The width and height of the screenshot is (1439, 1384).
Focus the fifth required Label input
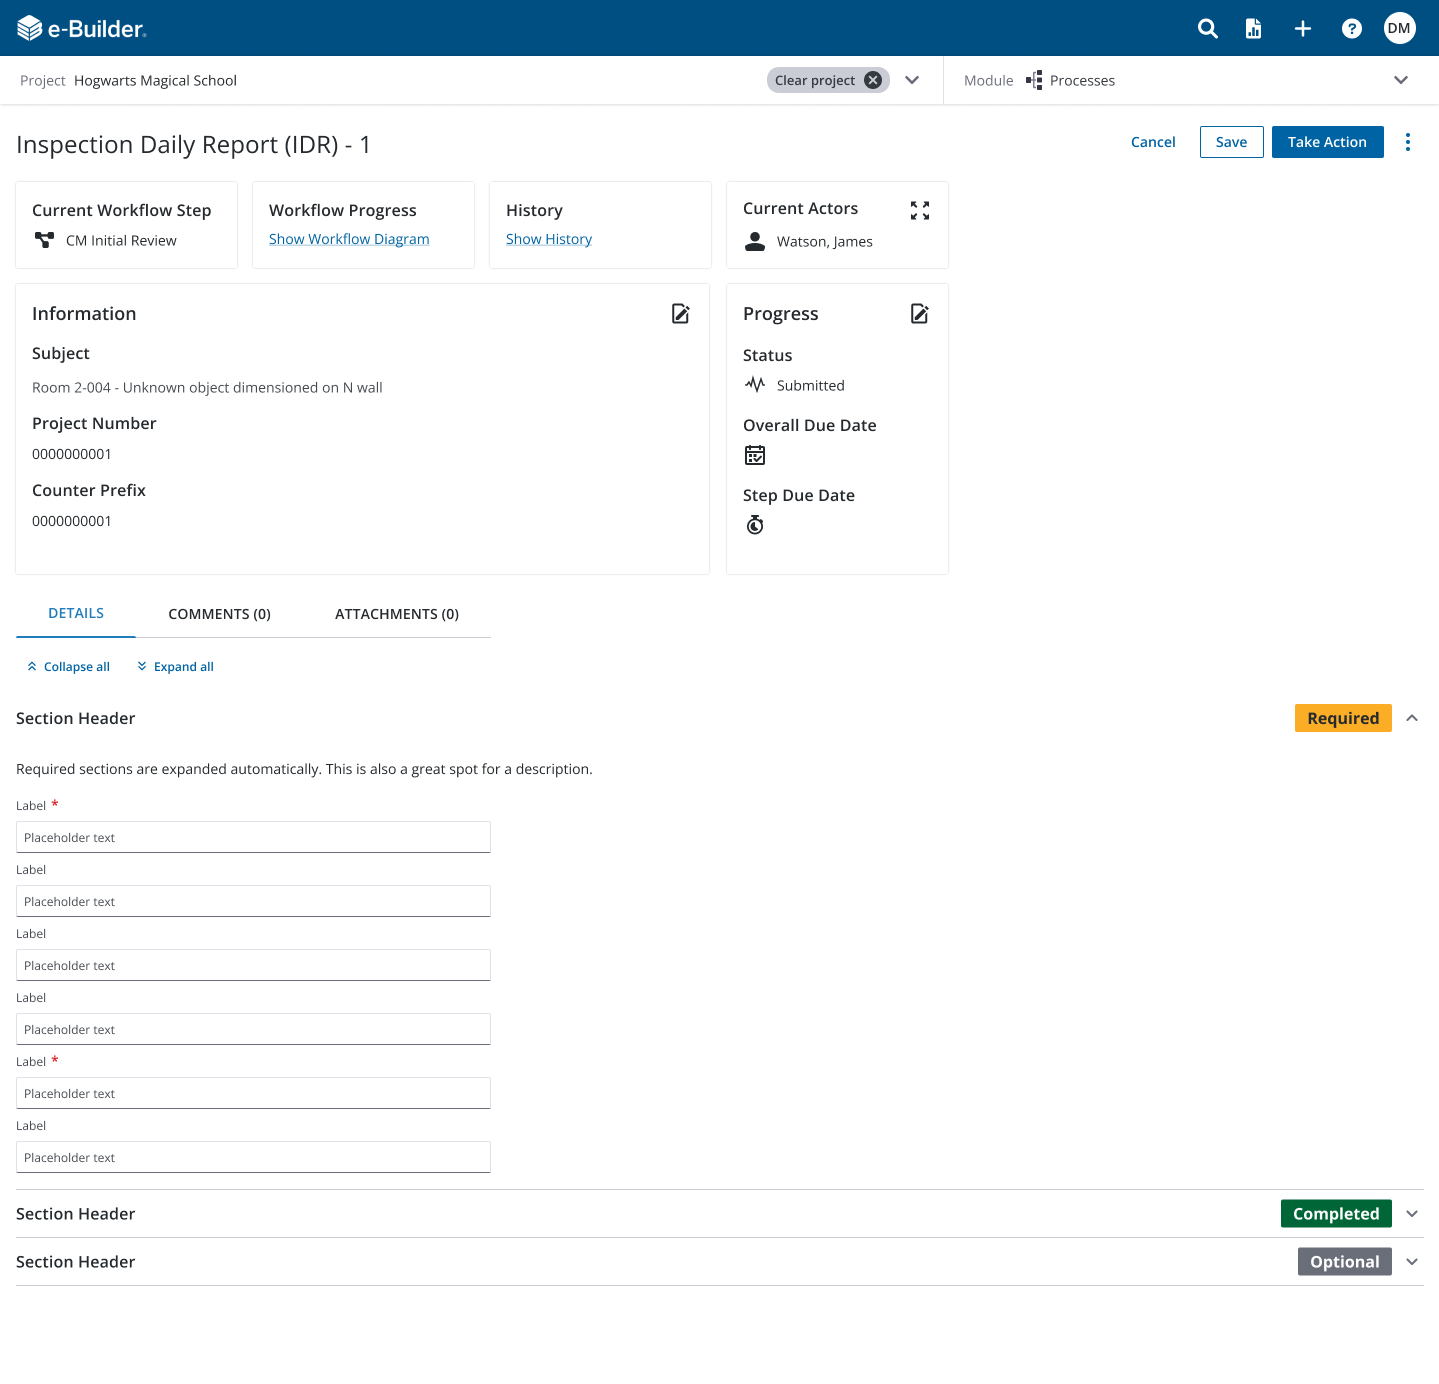tap(253, 1093)
